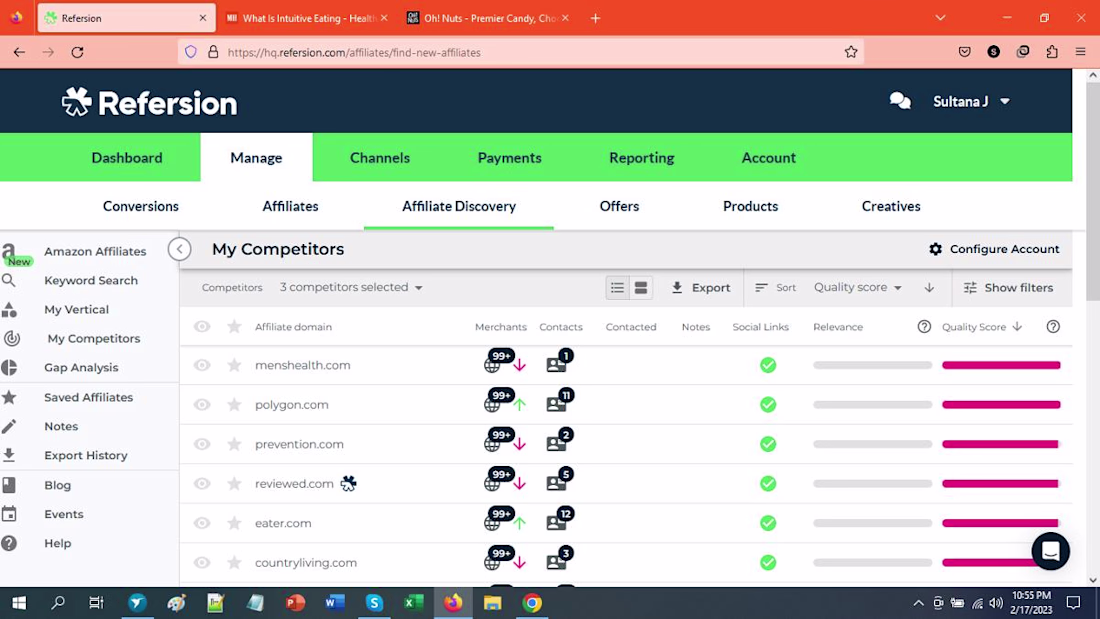Star menshealth.com as saved affiliate

pyautogui.click(x=234, y=366)
